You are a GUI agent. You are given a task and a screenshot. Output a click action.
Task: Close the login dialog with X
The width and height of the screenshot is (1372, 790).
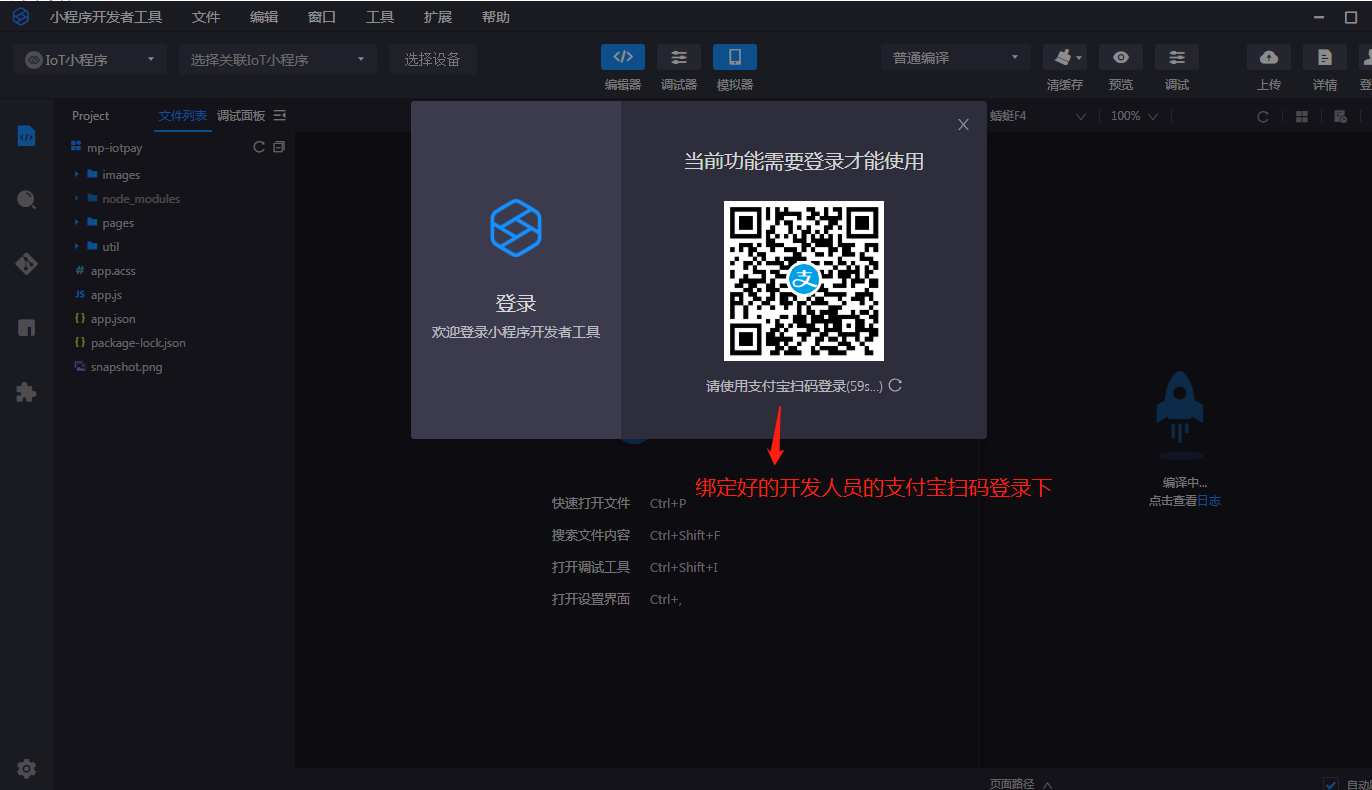pyautogui.click(x=963, y=125)
